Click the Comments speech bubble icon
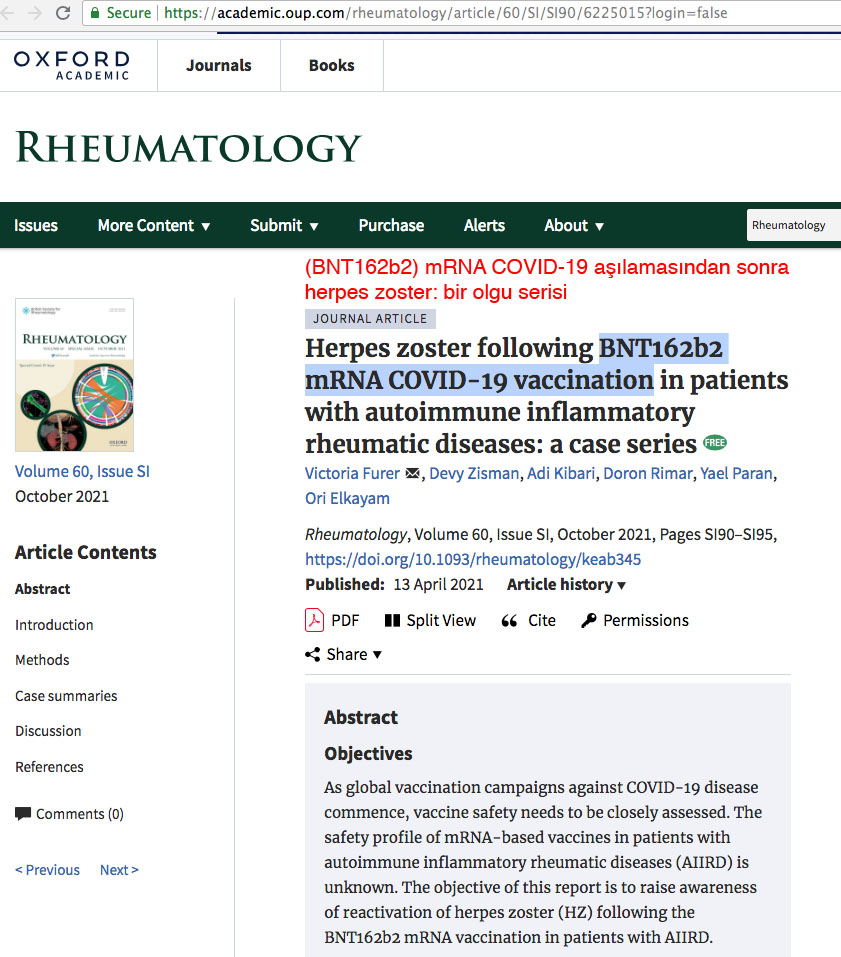This screenshot has height=957, width=841. click(x=23, y=814)
